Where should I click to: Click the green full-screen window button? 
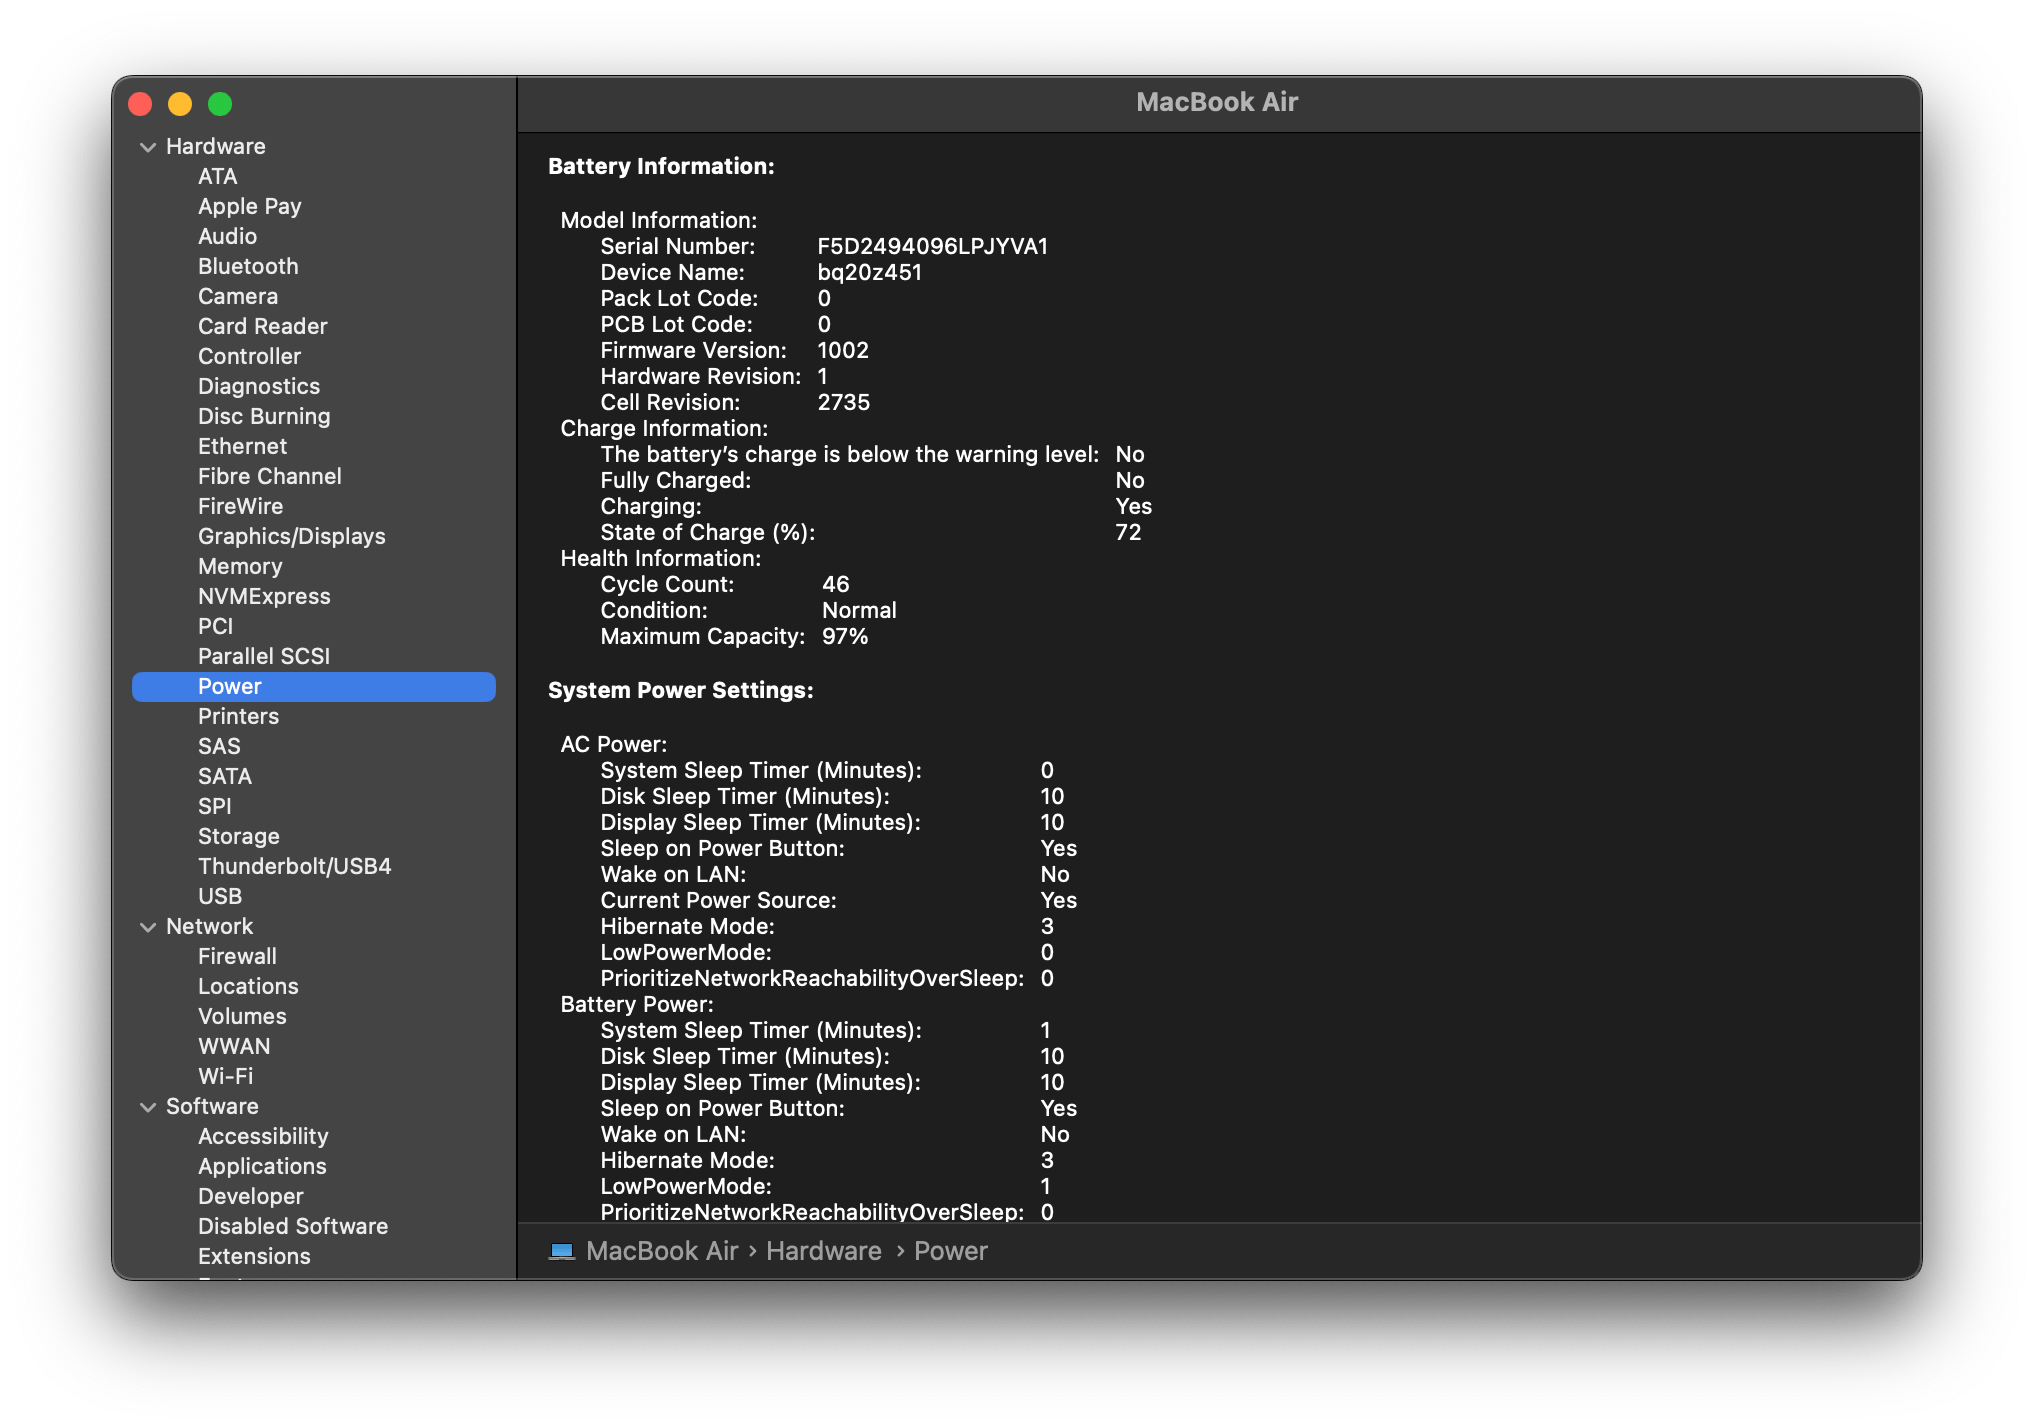point(220,104)
